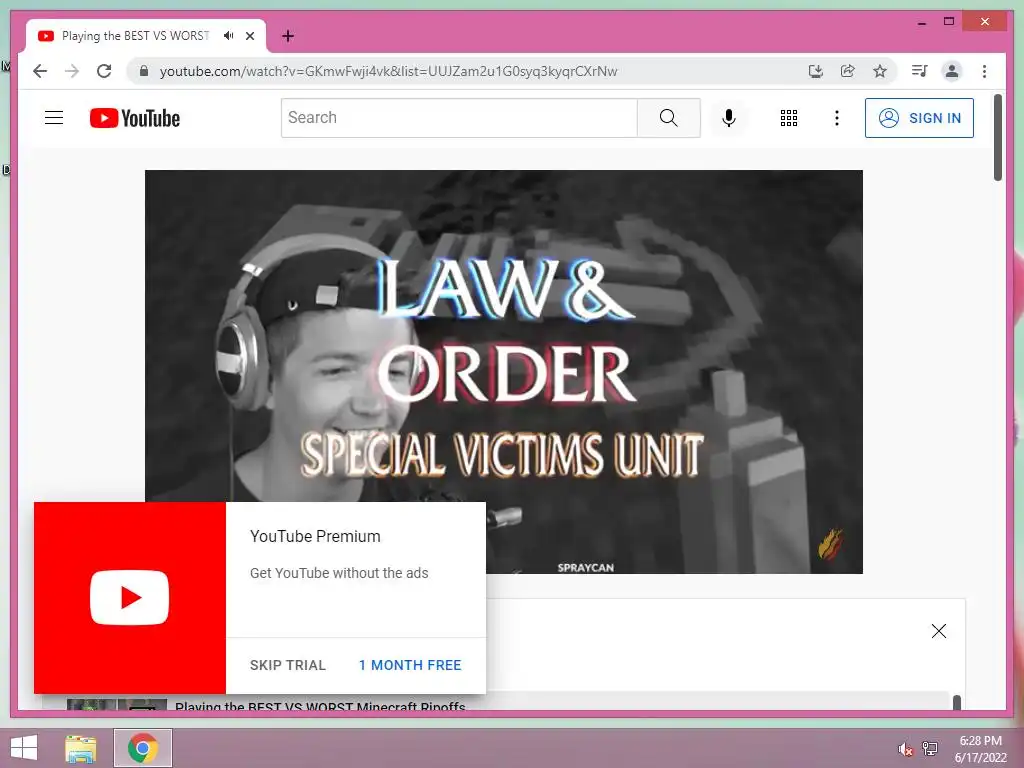Bookmark this page with the star icon
Image resolution: width=1024 pixels, height=768 pixels.
pos(880,71)
